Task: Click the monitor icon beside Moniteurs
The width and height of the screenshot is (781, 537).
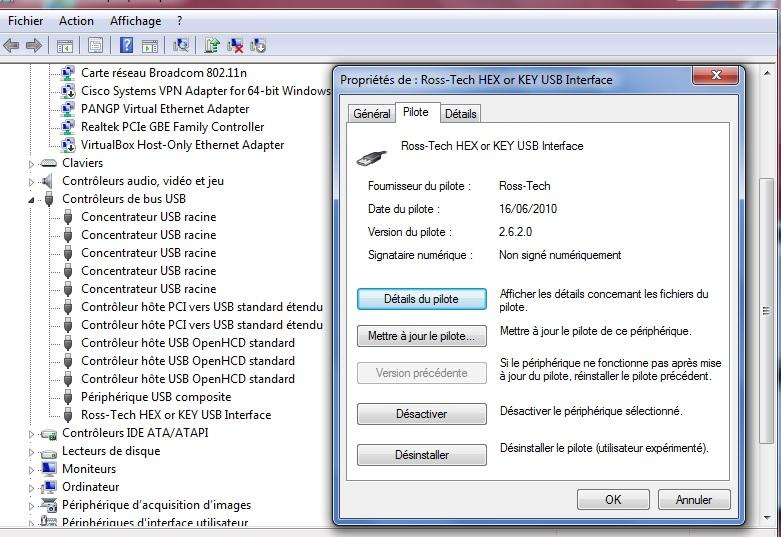Action: 49,469
